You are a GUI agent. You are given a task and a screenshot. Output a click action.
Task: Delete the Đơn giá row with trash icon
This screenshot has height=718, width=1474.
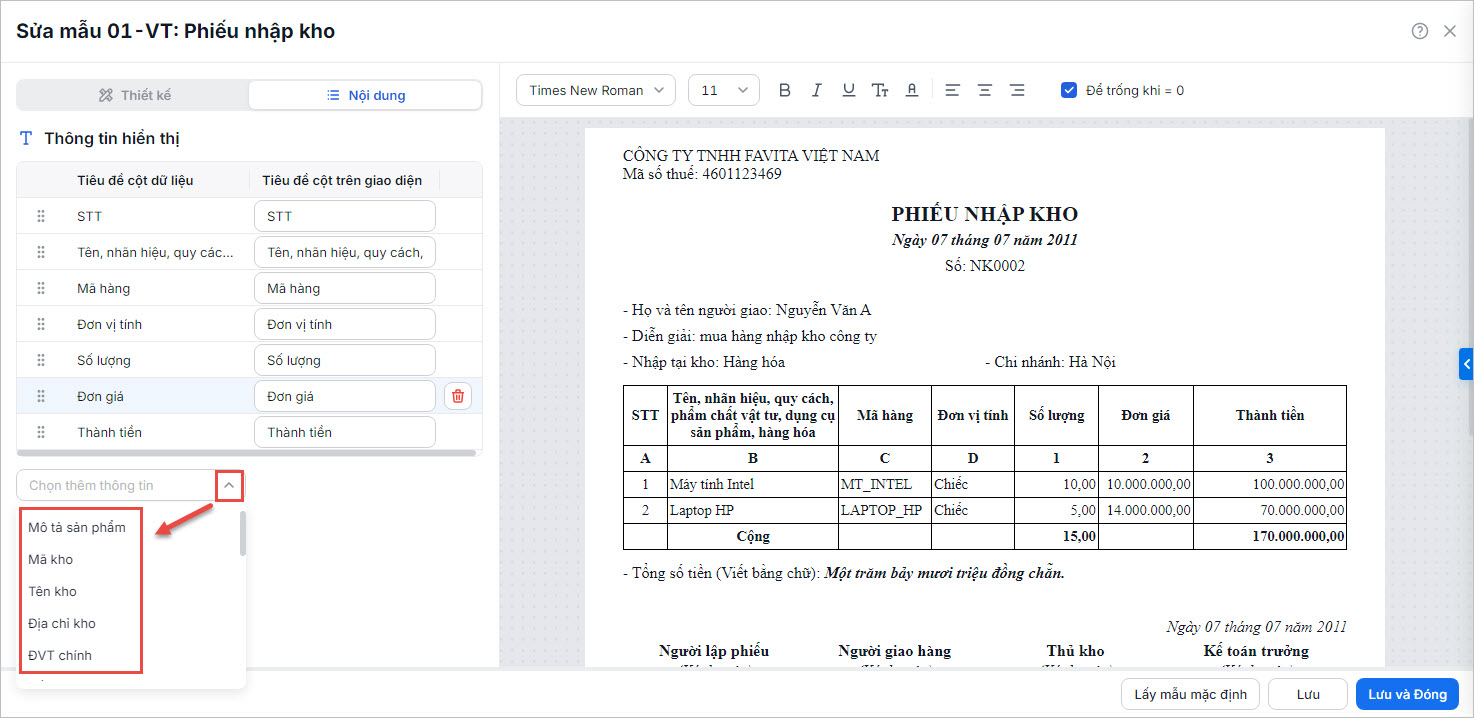tap(458, 396)
